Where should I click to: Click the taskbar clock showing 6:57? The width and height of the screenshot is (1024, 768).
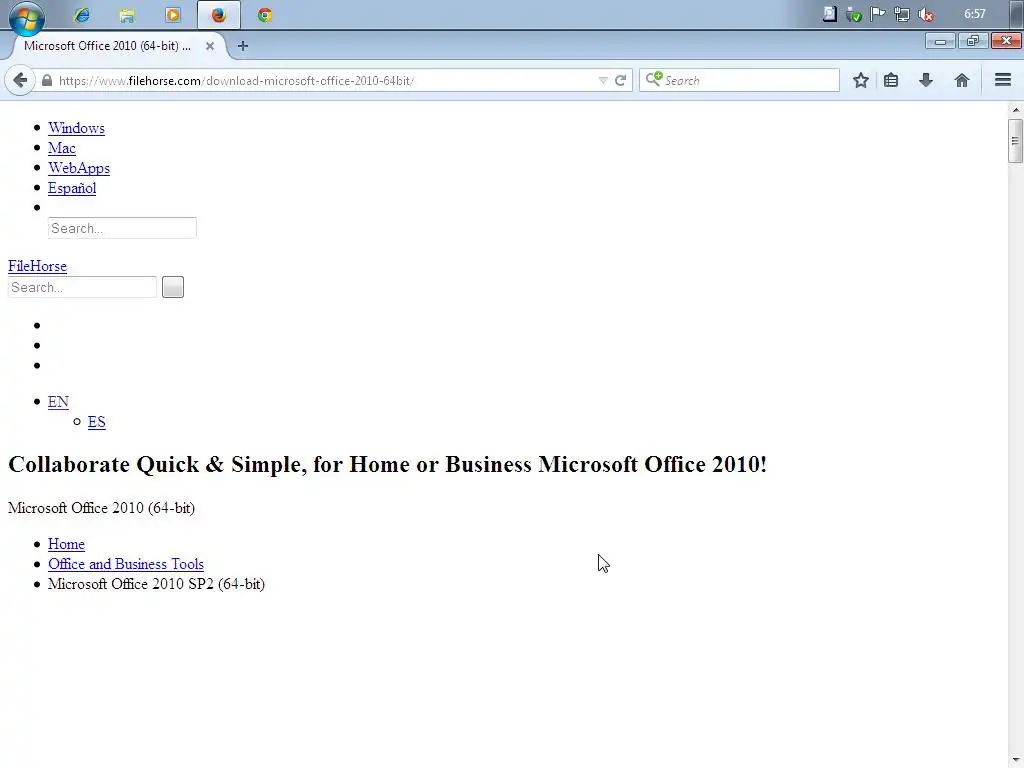974,14
